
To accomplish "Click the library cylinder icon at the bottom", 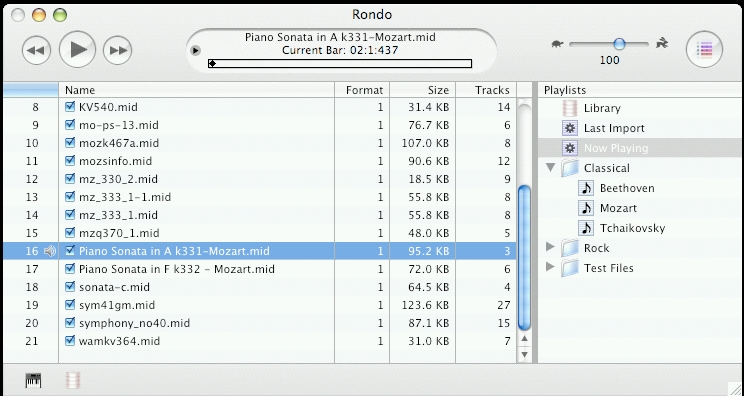I will tap(73, 380).
